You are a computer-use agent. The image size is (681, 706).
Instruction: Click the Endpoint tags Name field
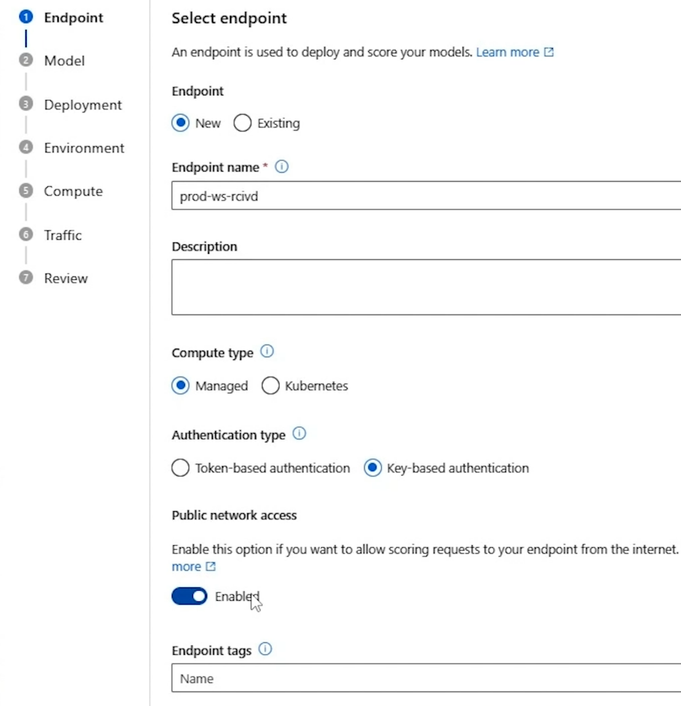coord(426,678)
